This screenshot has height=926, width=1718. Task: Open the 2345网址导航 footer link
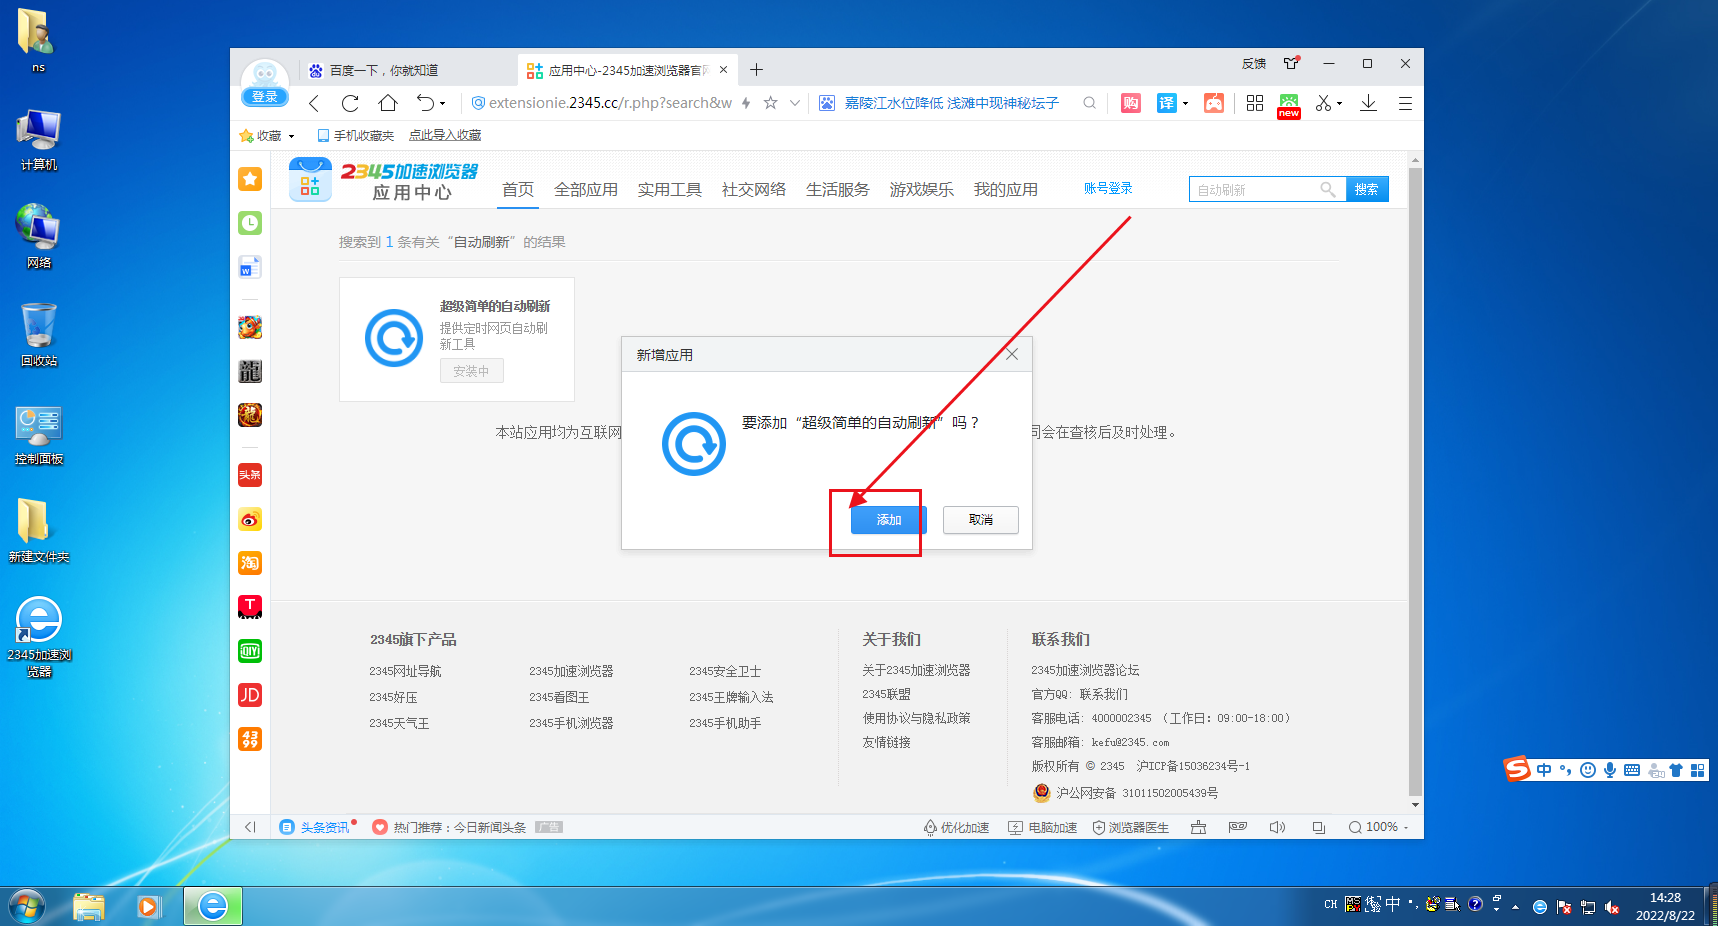click(405, 671)
